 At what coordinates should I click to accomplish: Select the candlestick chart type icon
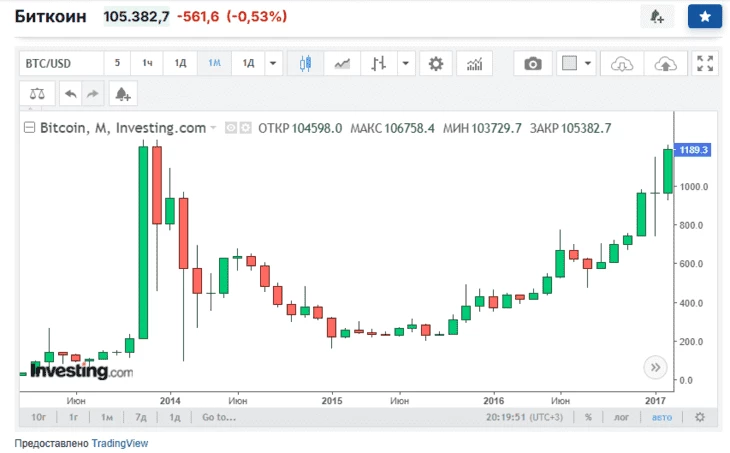pos(305,63)
